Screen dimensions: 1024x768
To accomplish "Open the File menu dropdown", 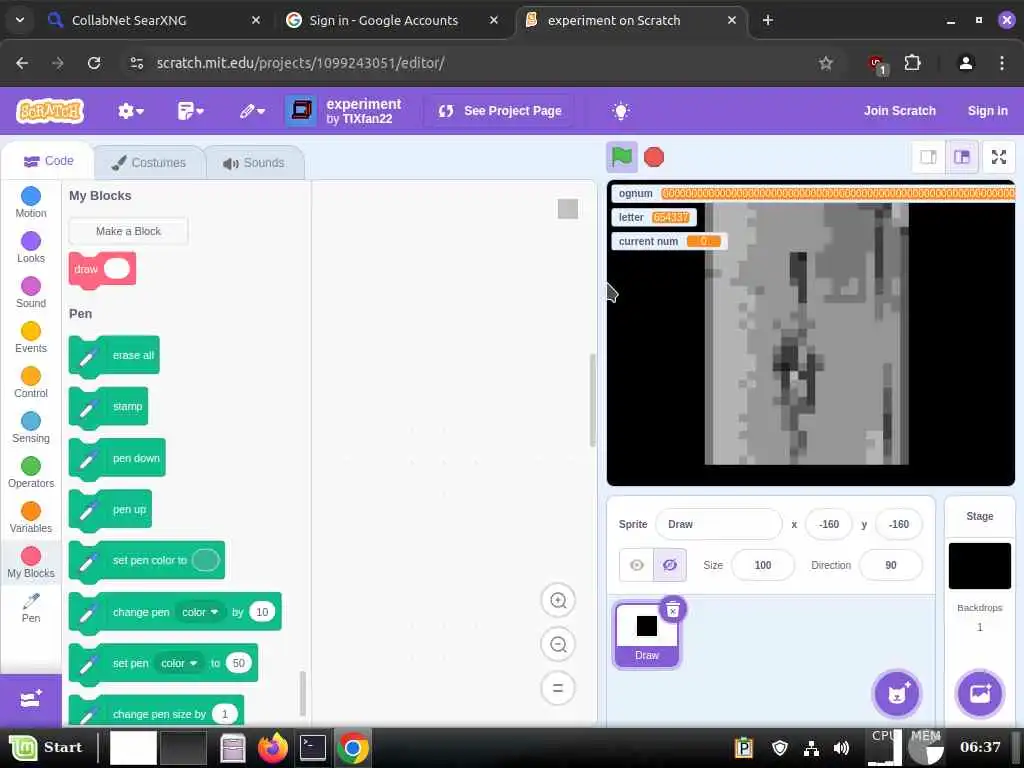I will [x=191, y=111].
